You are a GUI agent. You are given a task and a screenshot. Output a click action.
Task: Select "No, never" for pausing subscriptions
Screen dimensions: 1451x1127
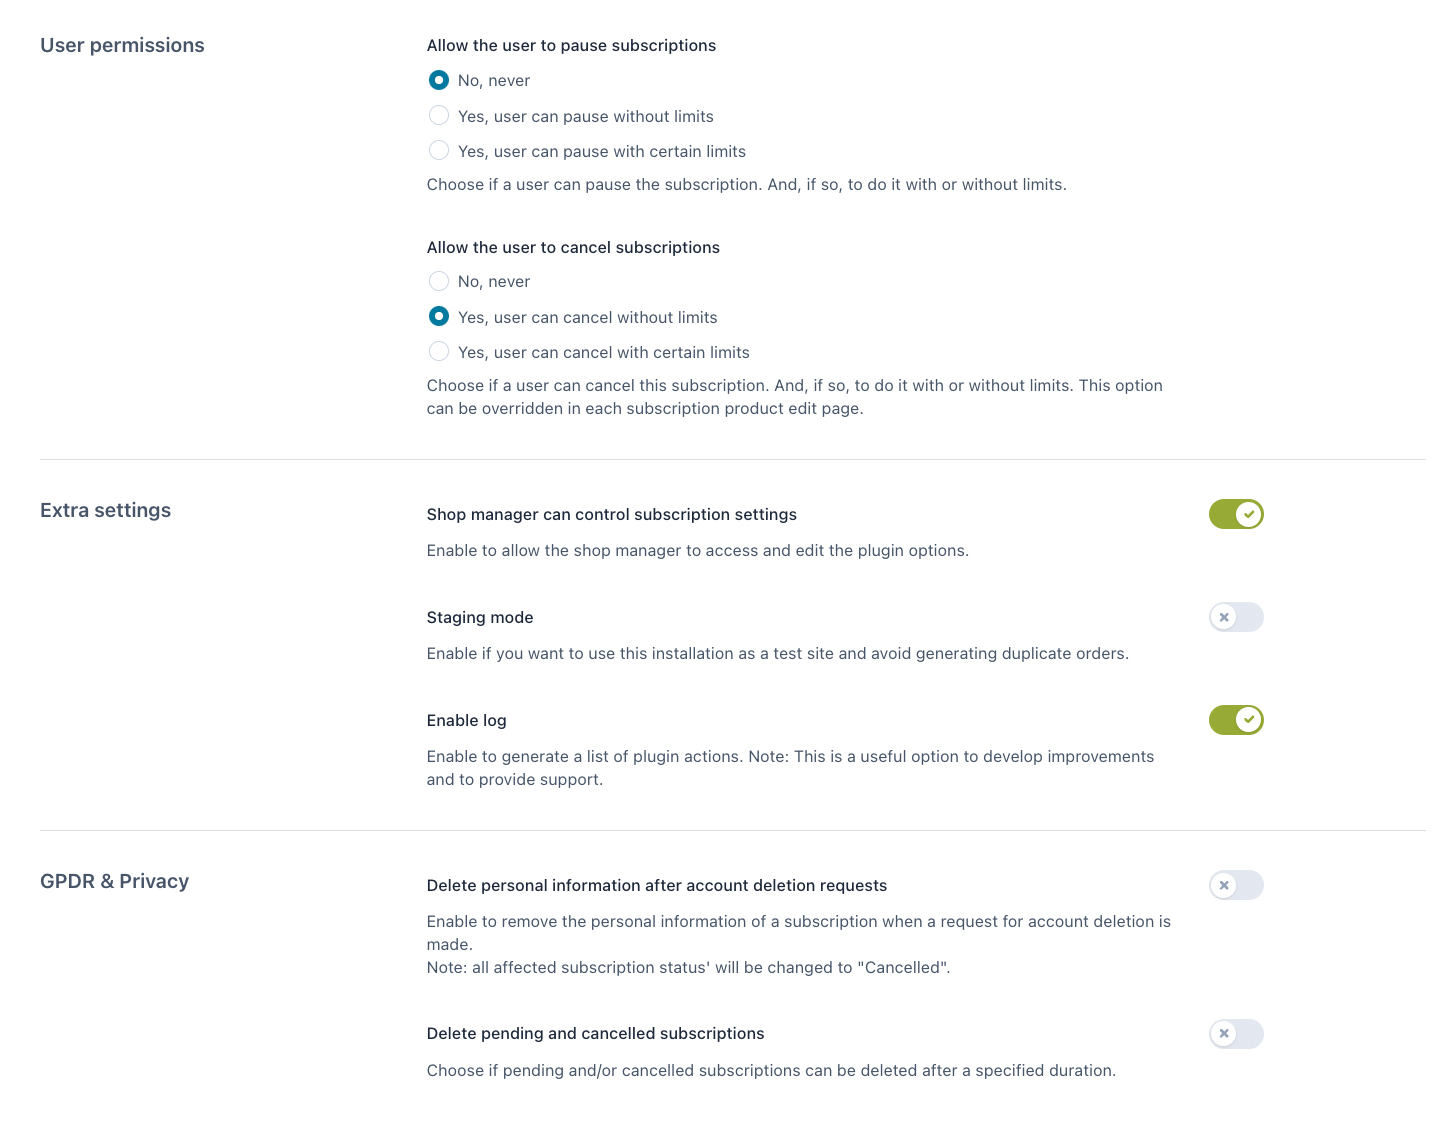tap(439, 80)
